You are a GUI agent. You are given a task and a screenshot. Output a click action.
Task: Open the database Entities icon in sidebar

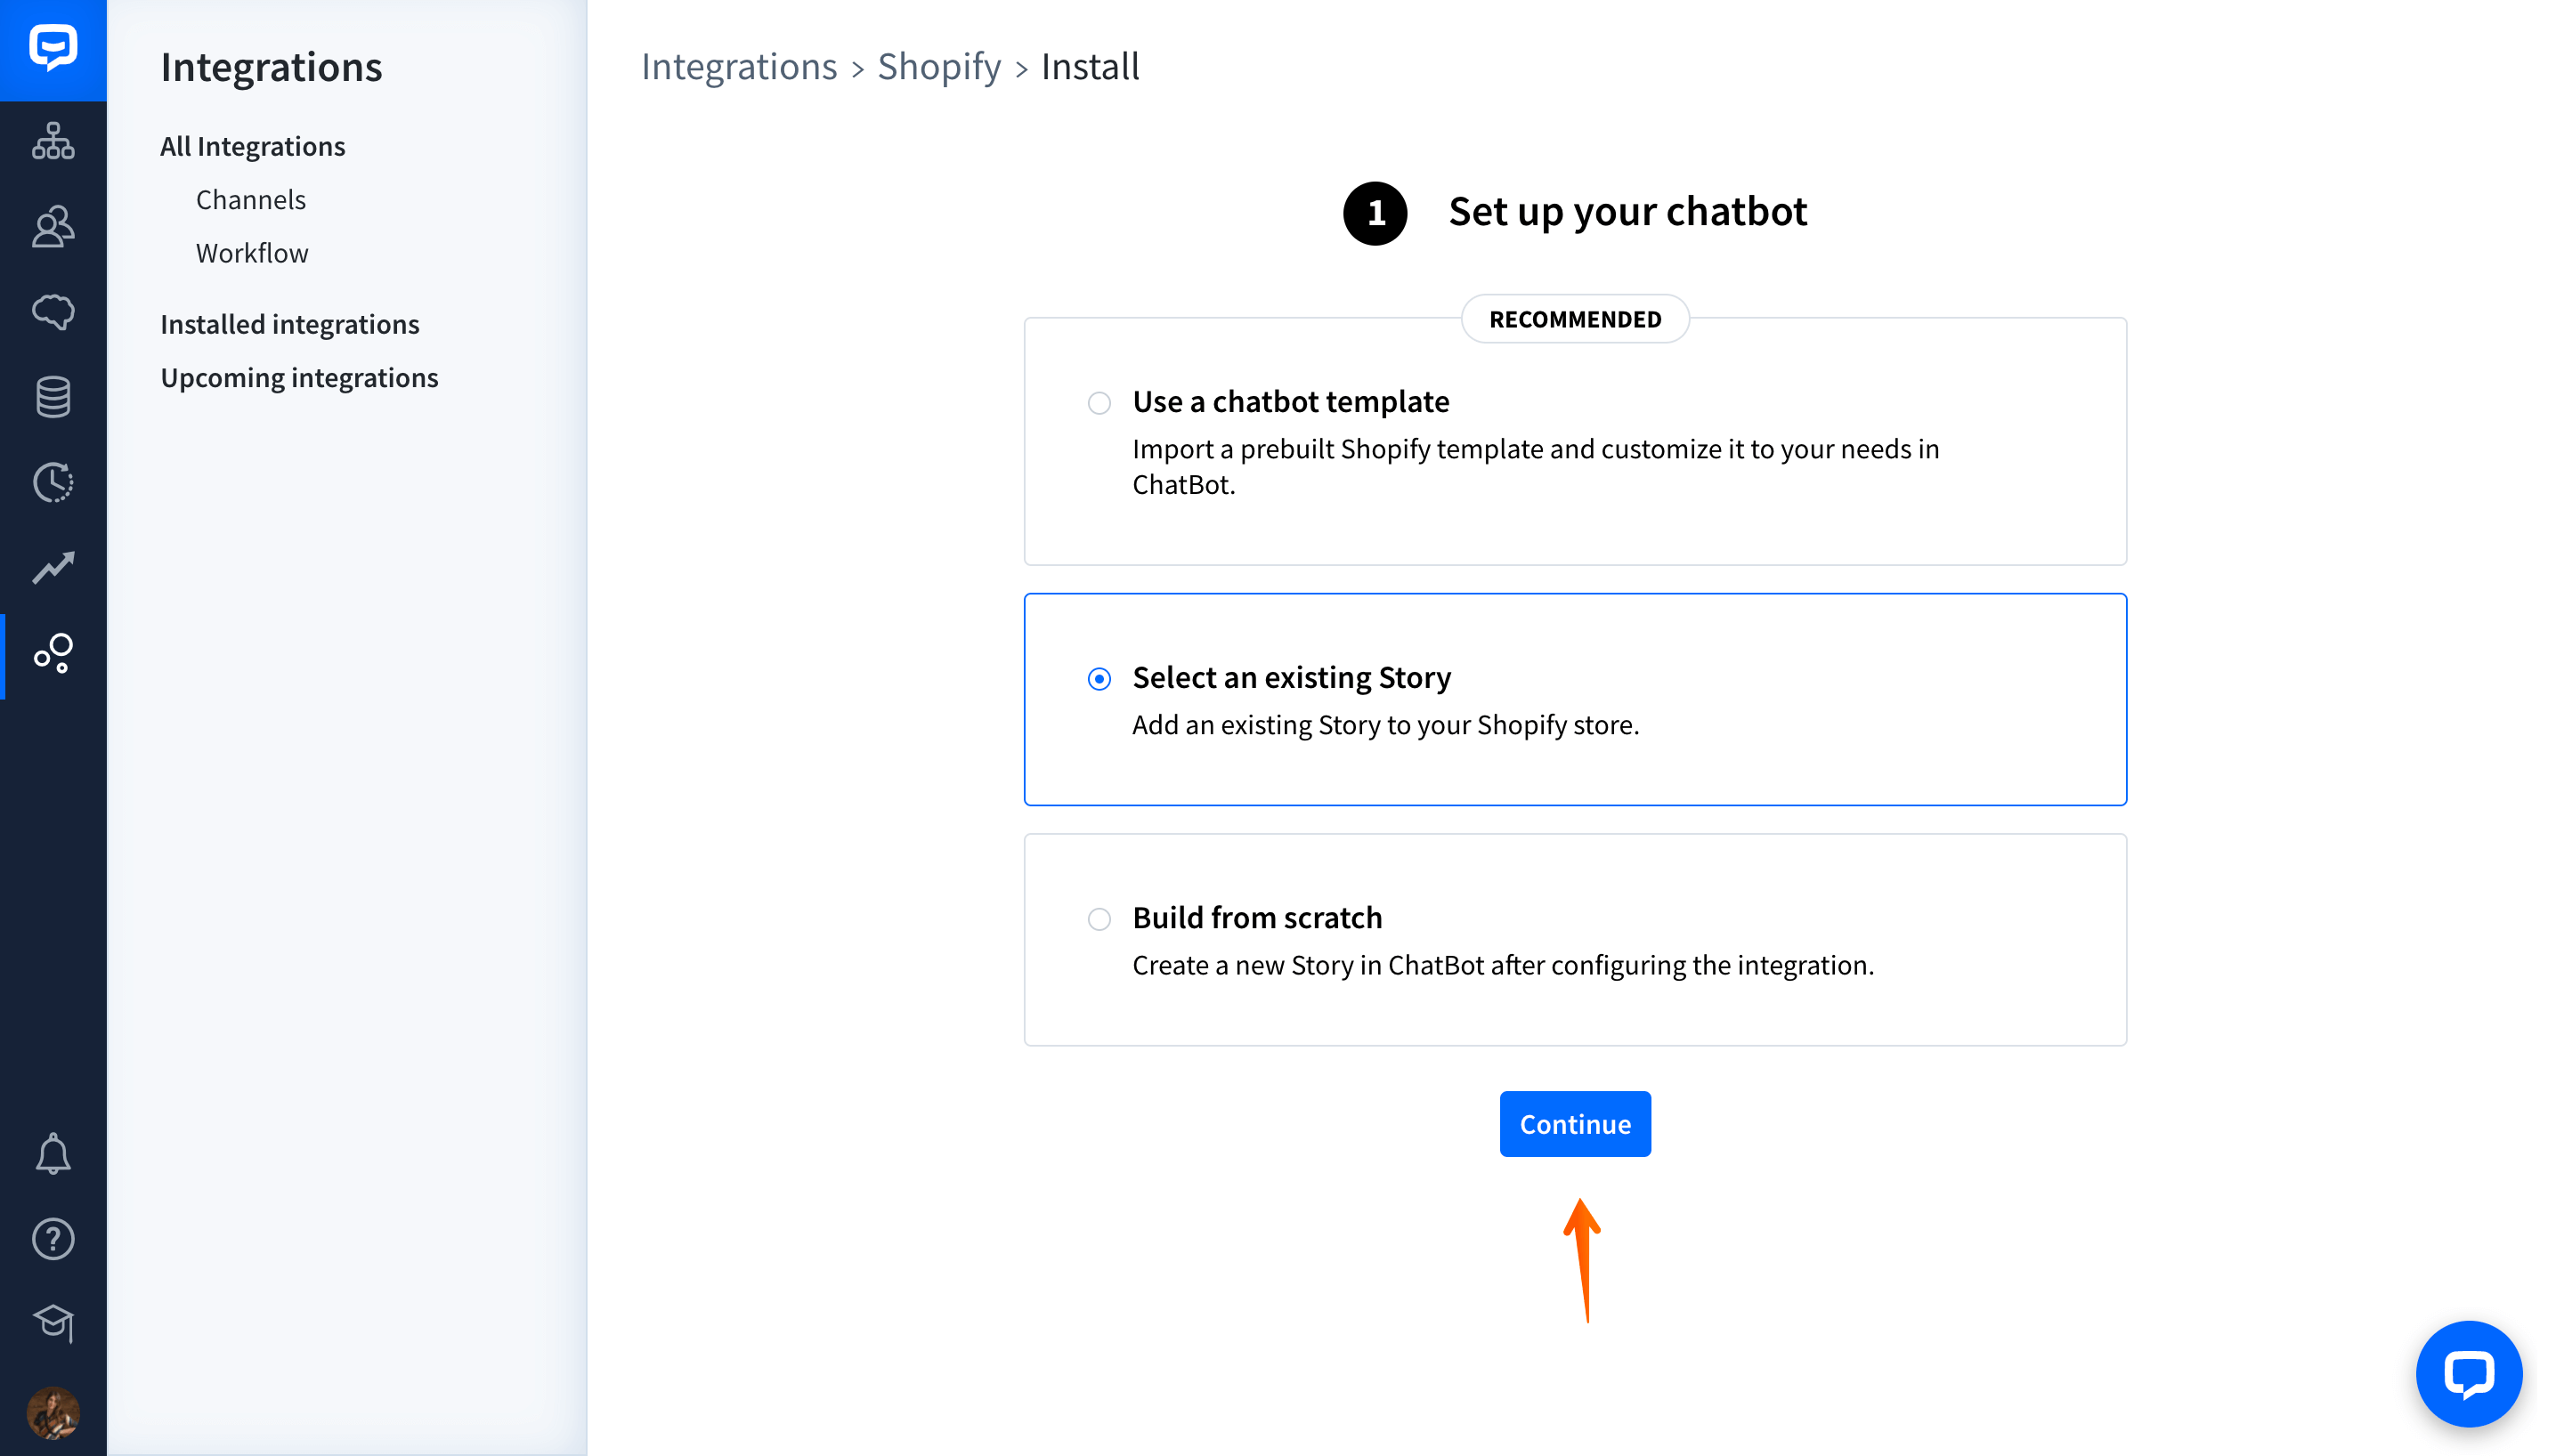pos(53,397)
